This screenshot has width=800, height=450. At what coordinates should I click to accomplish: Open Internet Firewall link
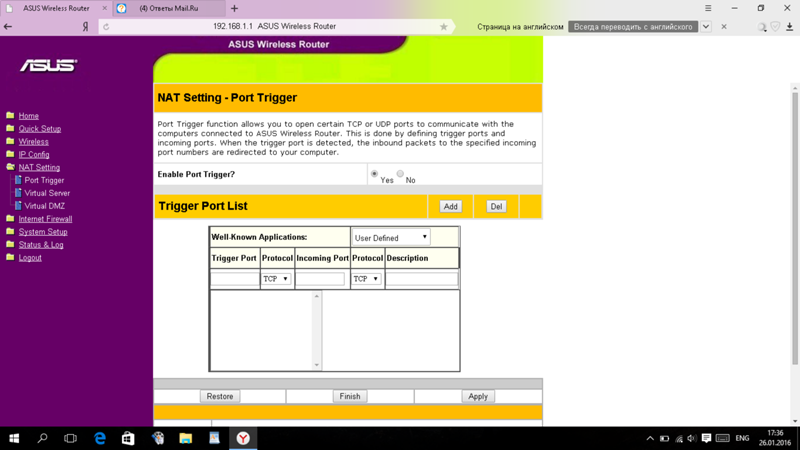point(45,219)
